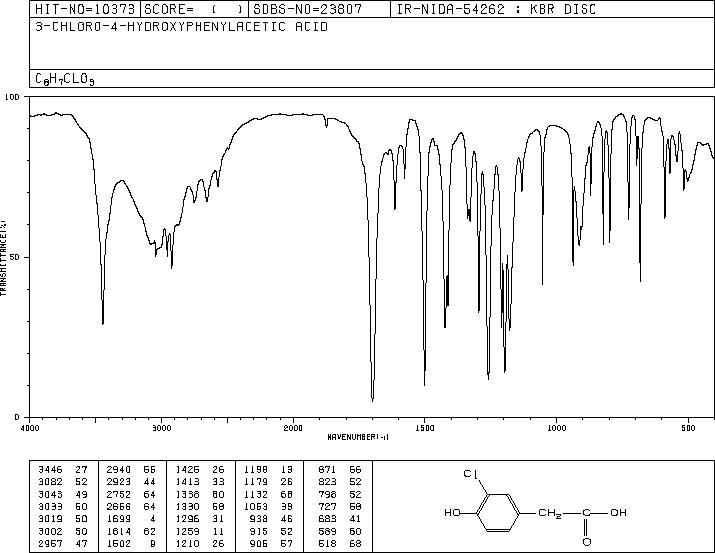The width and height of the screenshot is (715, 553).
Task: Click the 823 peak entry
Action: point(340,482)
